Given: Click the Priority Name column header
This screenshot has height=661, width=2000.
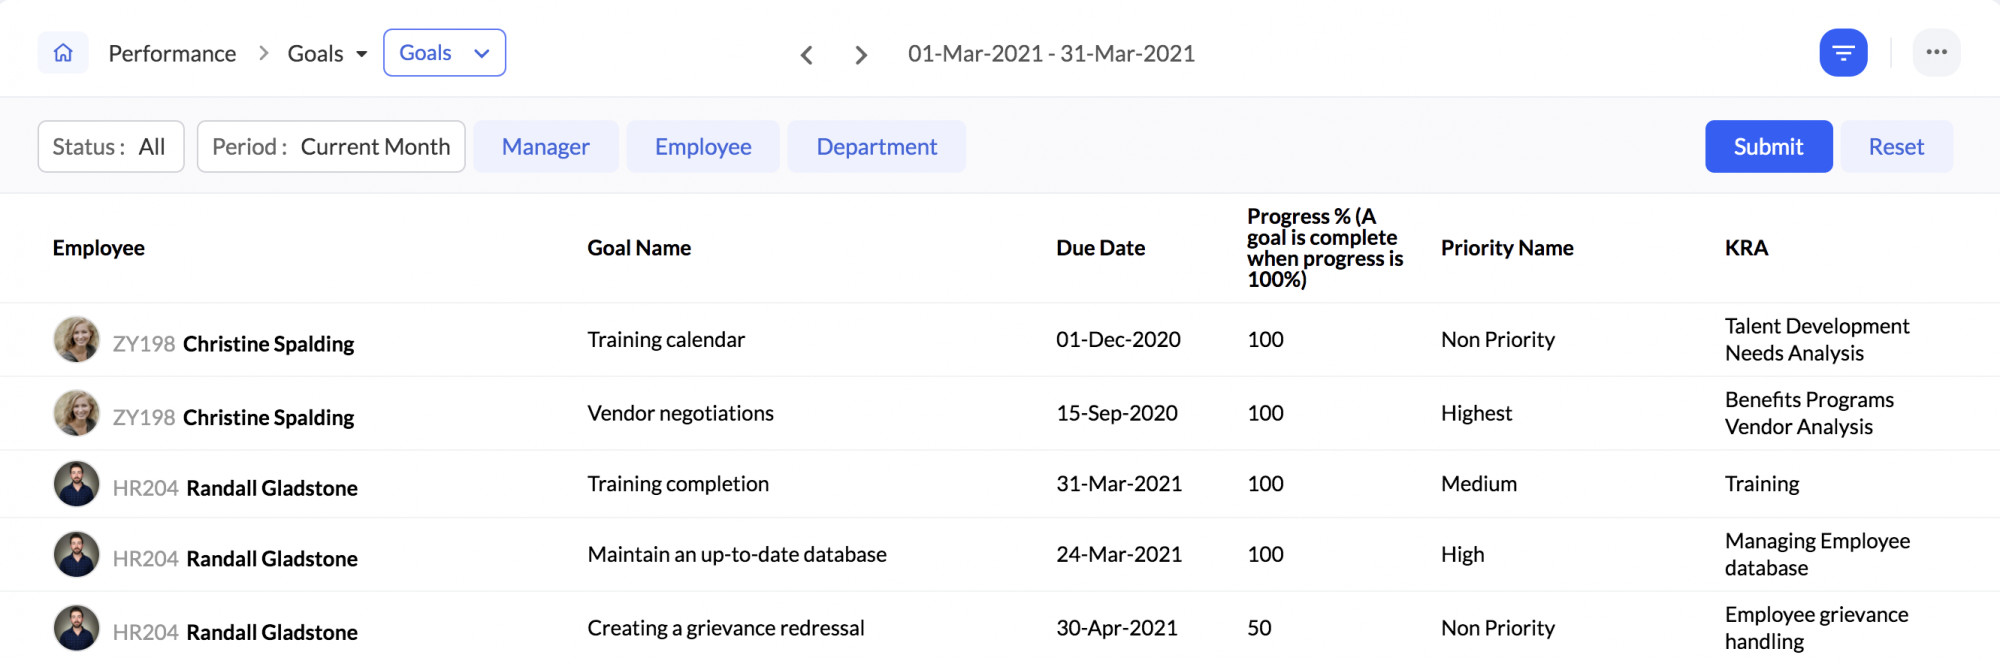Looking at the screenshot, I should 1507,248.
